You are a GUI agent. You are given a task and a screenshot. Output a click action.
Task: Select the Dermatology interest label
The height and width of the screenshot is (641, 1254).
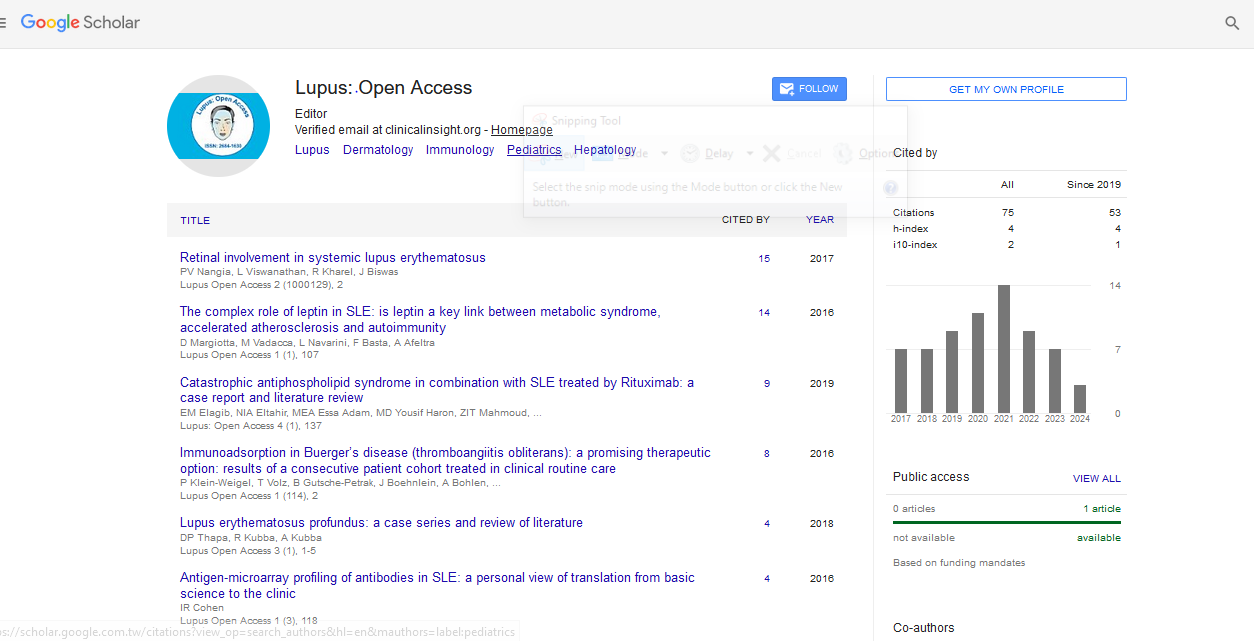coord(378,150)
